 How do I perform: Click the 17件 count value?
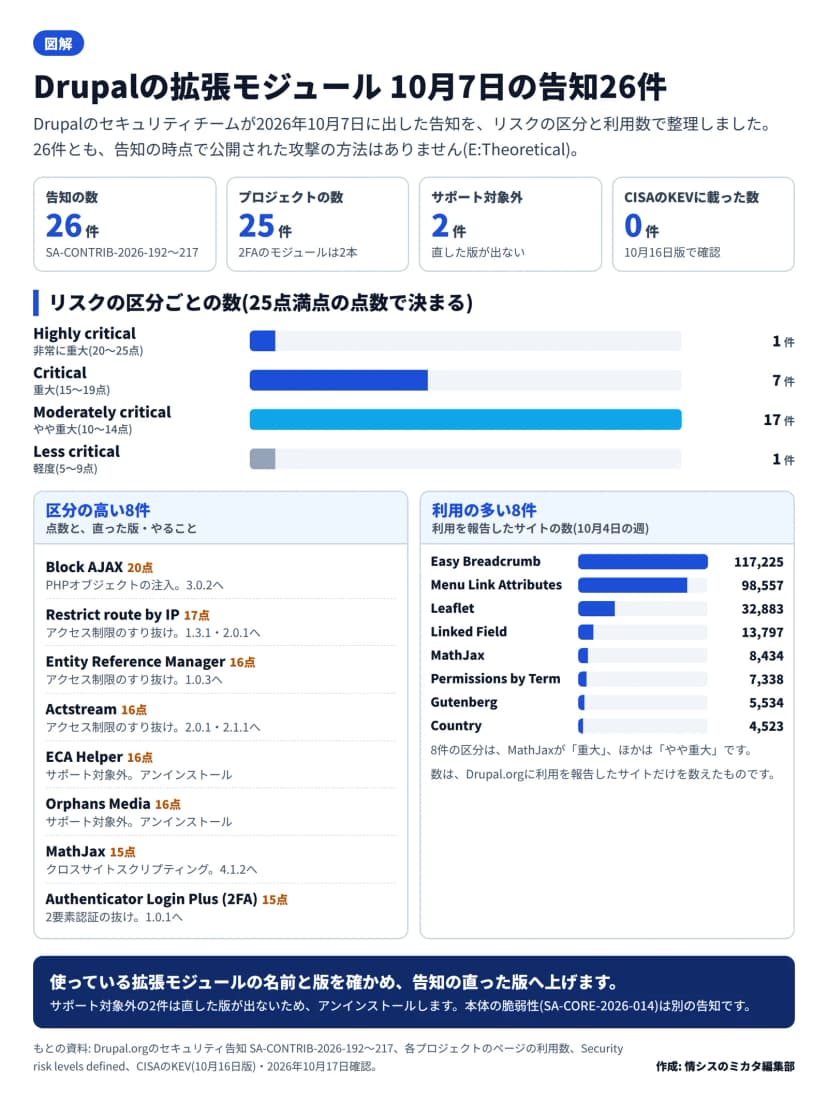[x=779, y=420]
